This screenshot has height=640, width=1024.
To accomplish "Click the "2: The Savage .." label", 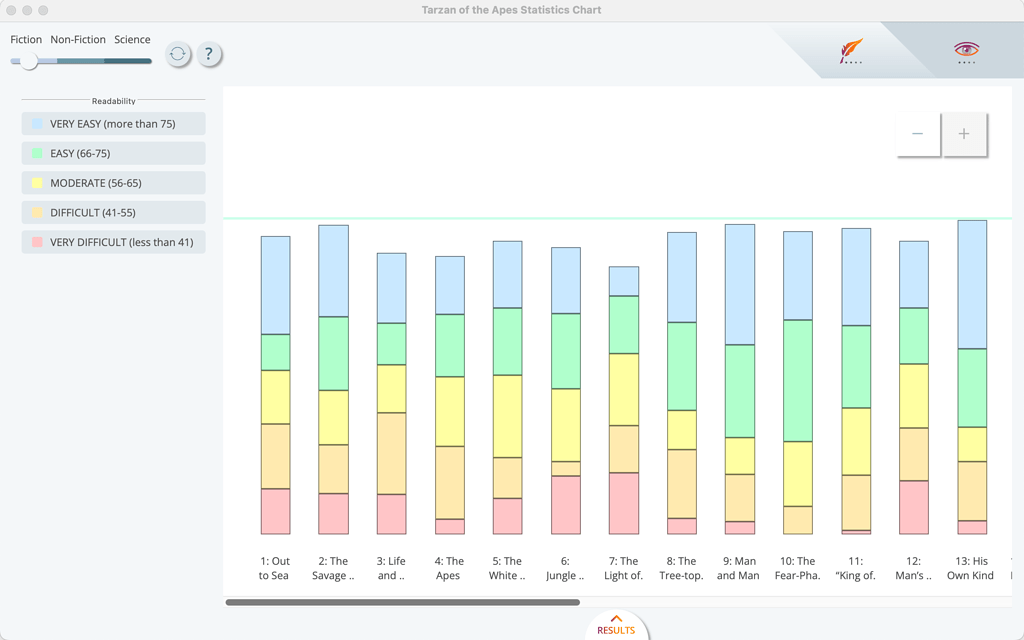I will tap(333, 568).
